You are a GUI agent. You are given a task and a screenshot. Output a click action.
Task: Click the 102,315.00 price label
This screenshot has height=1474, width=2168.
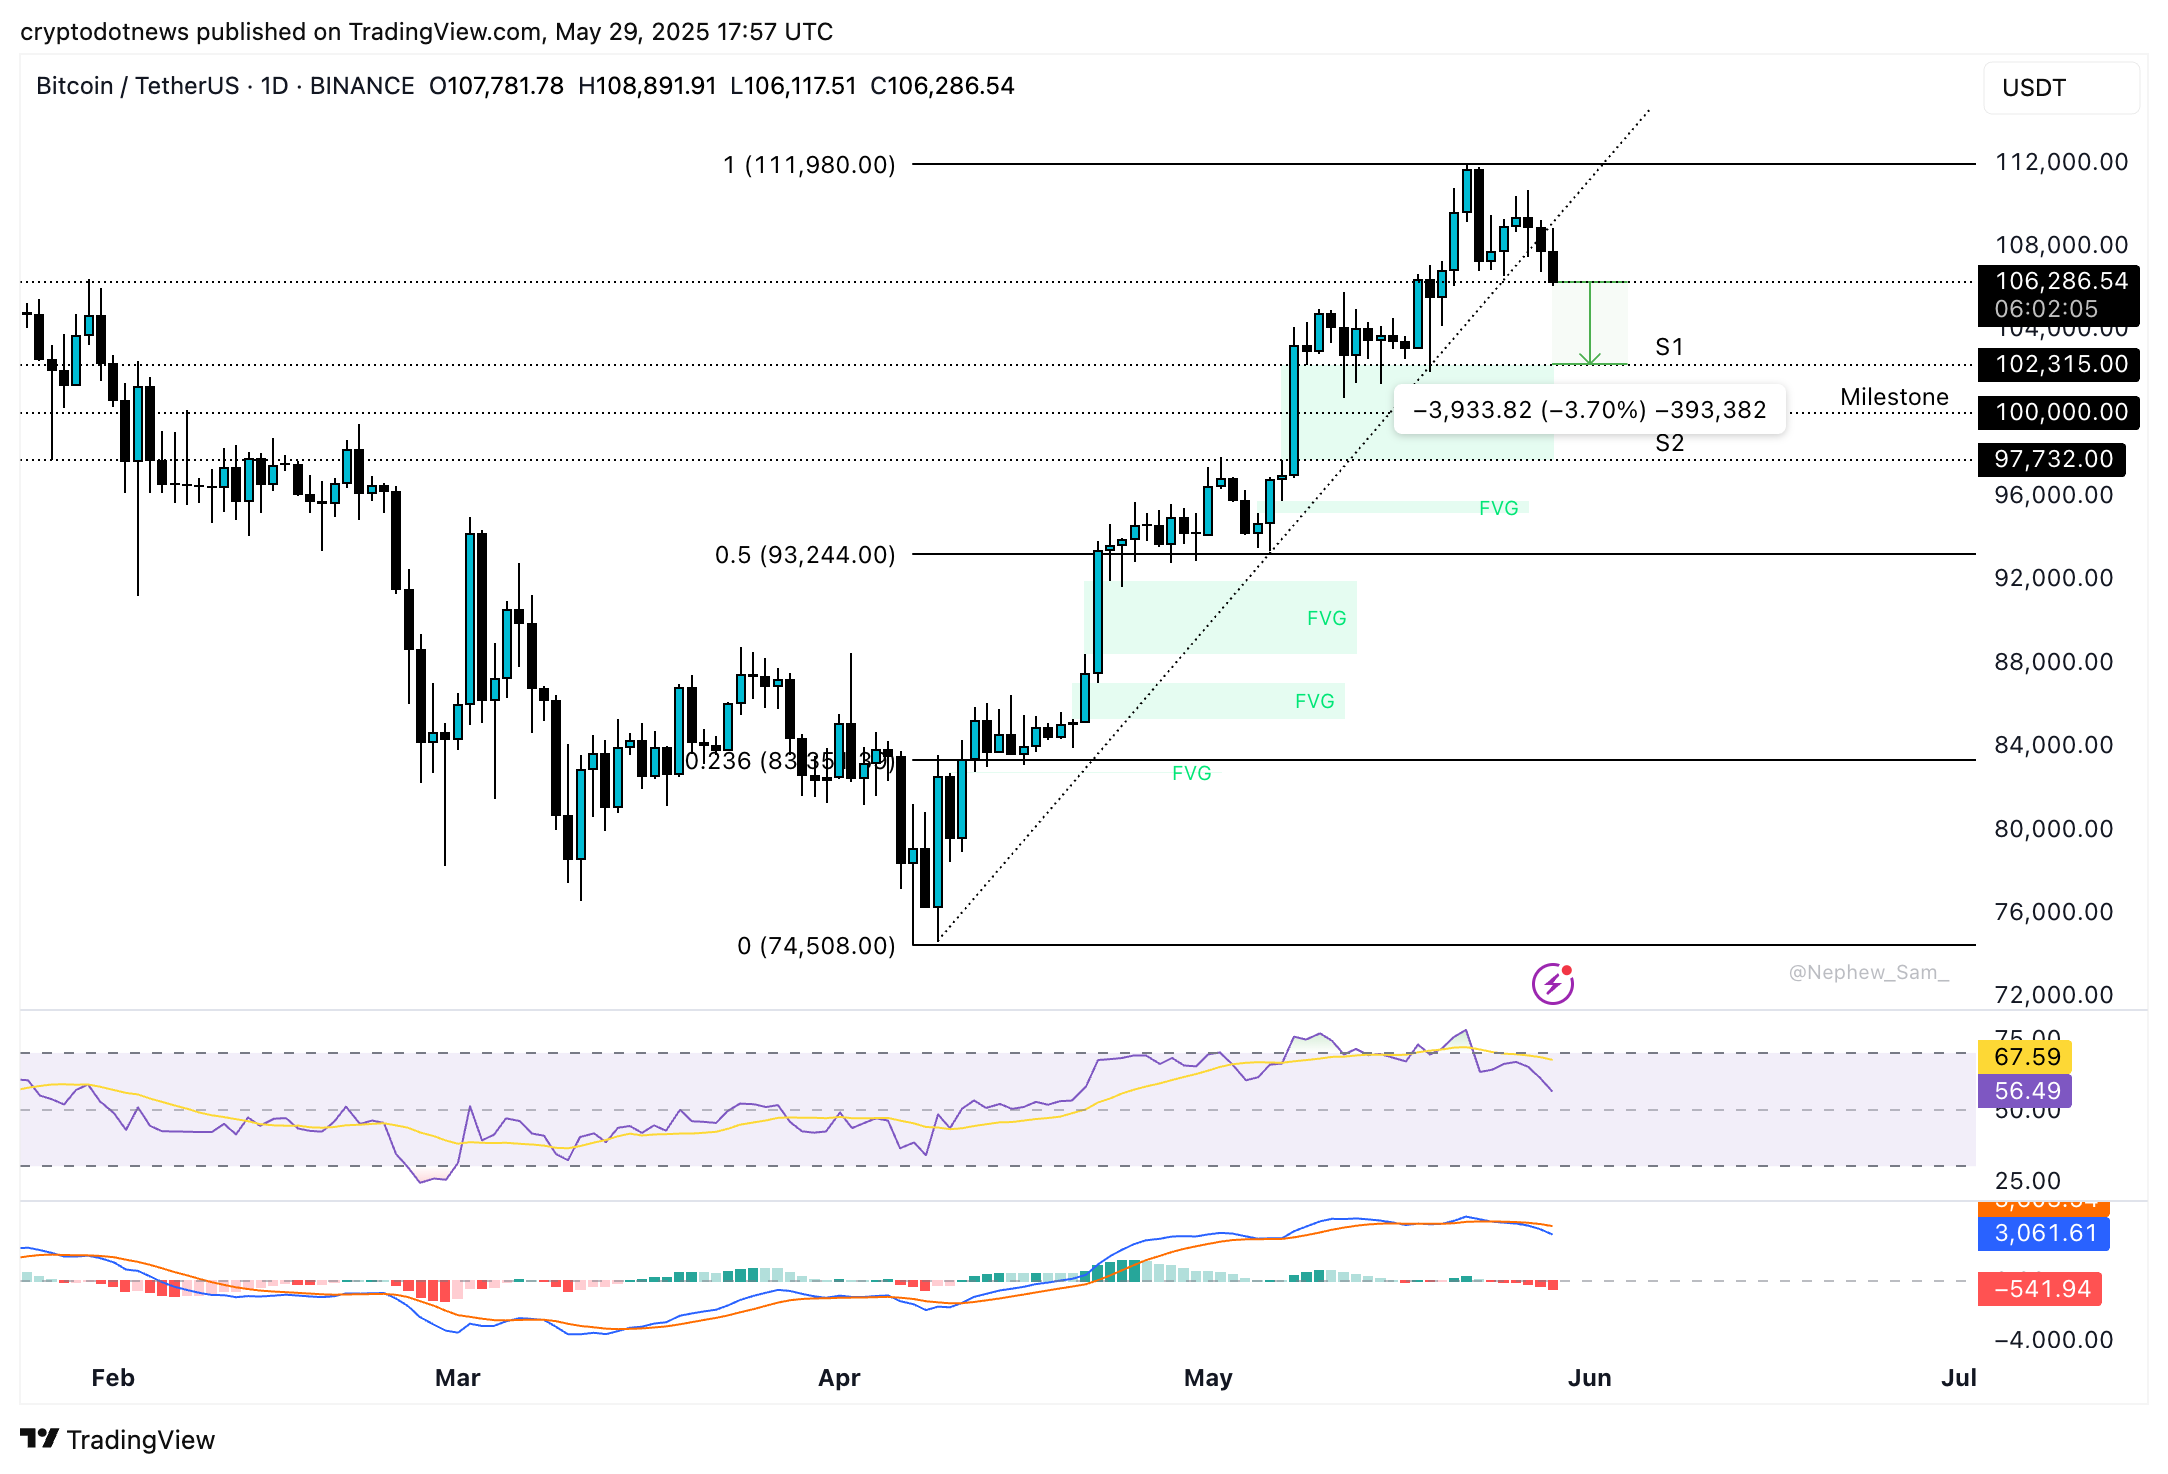click(x=2060, y=364)
